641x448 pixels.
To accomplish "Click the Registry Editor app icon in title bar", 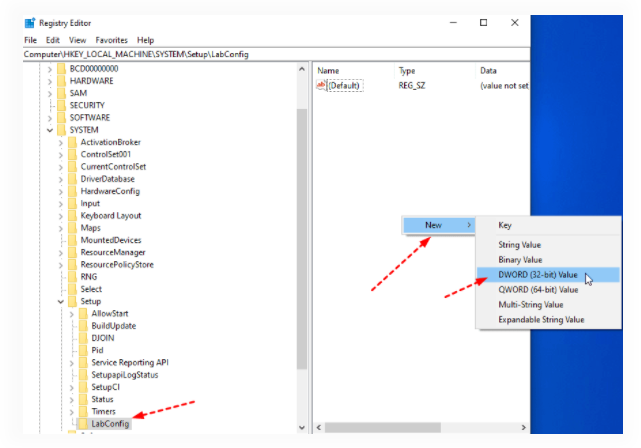I will coord(30,23).
